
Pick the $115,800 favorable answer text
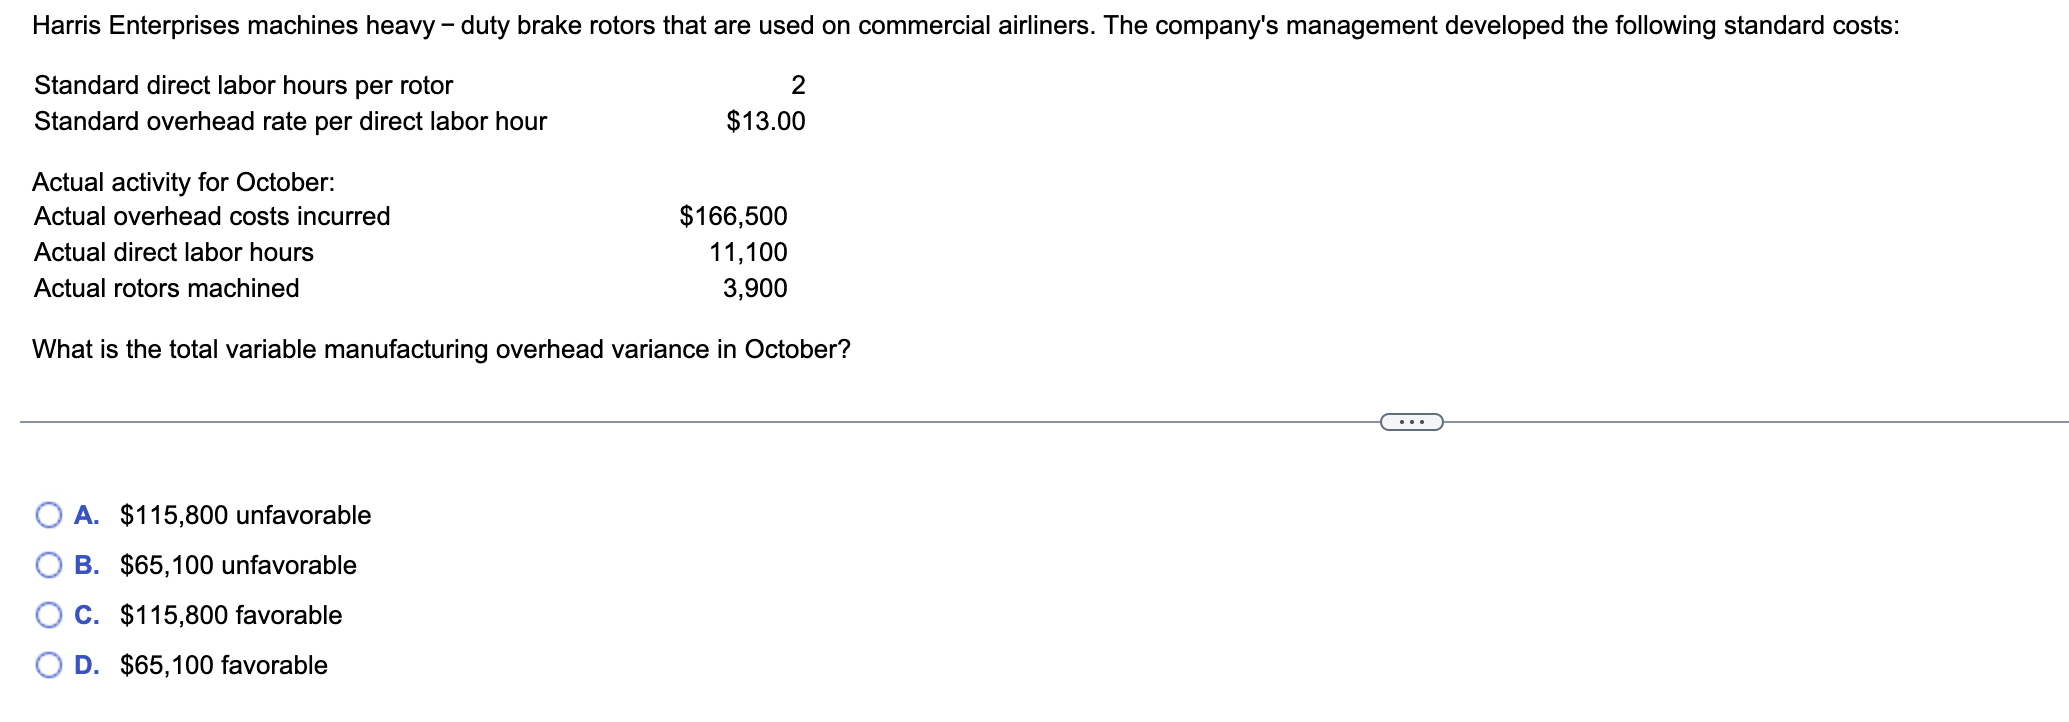click(231, 615)
